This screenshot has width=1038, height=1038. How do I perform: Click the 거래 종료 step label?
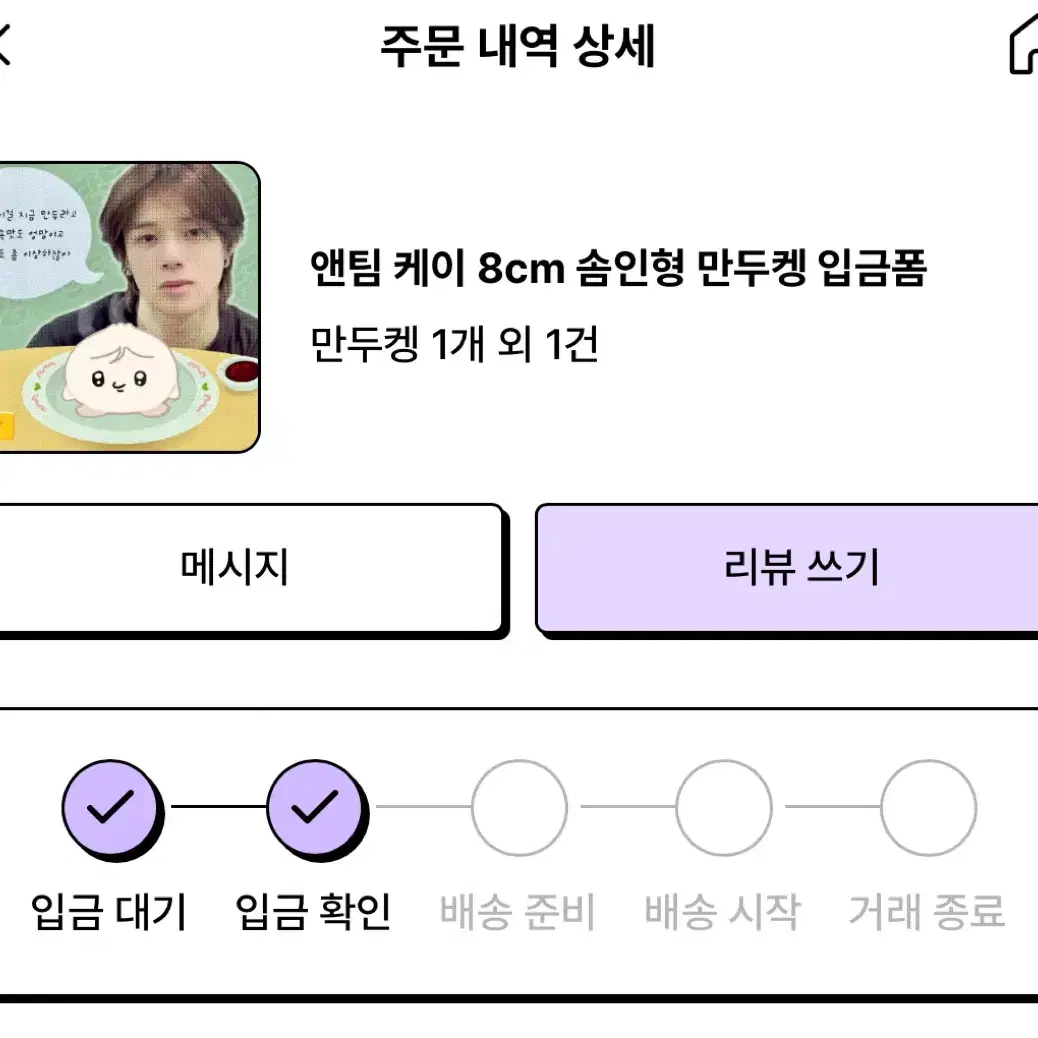click(x=927, y=912)
